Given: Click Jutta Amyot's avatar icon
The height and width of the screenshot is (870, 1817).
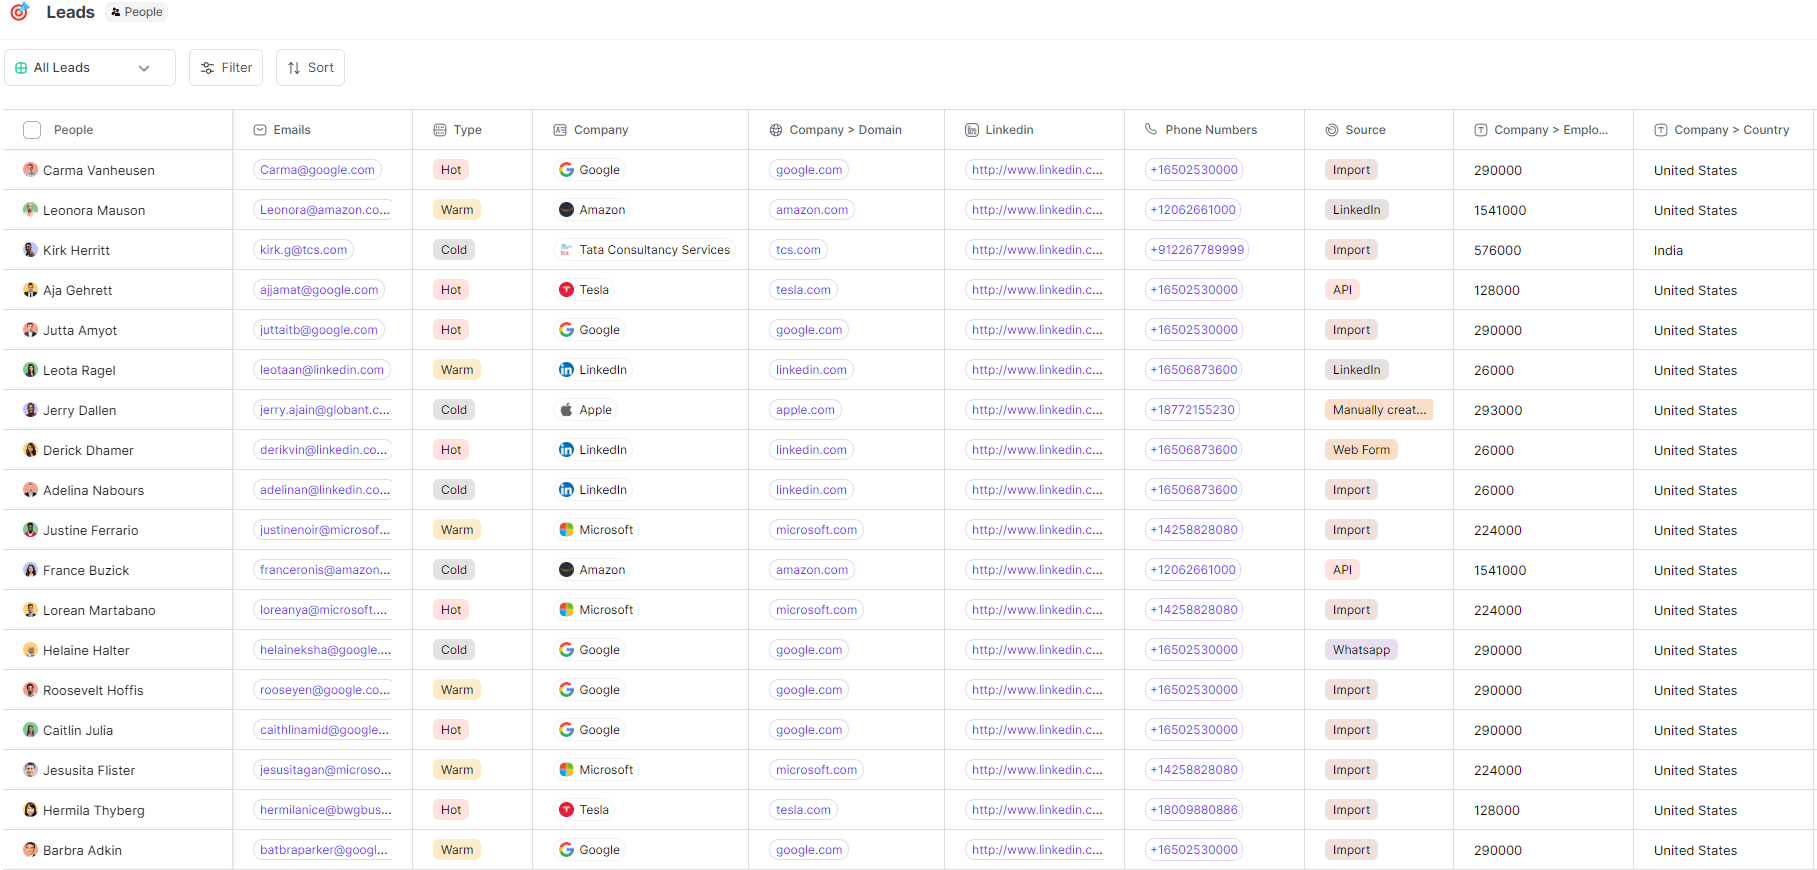Looking at the screenshot, I should tap(31, 330).
